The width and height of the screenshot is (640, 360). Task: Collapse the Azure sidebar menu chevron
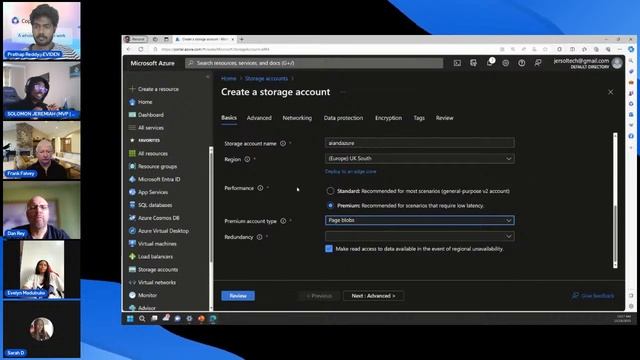pyautogui.click(x=207, y=77)
